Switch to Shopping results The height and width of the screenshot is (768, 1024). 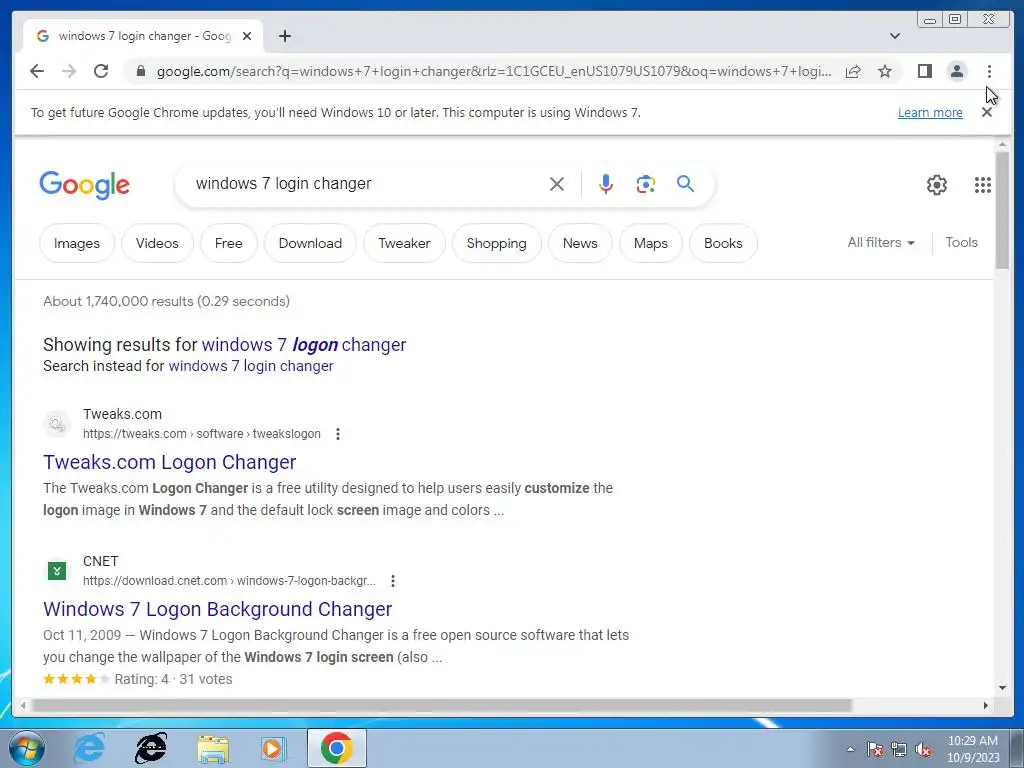[x=496, y=243]
